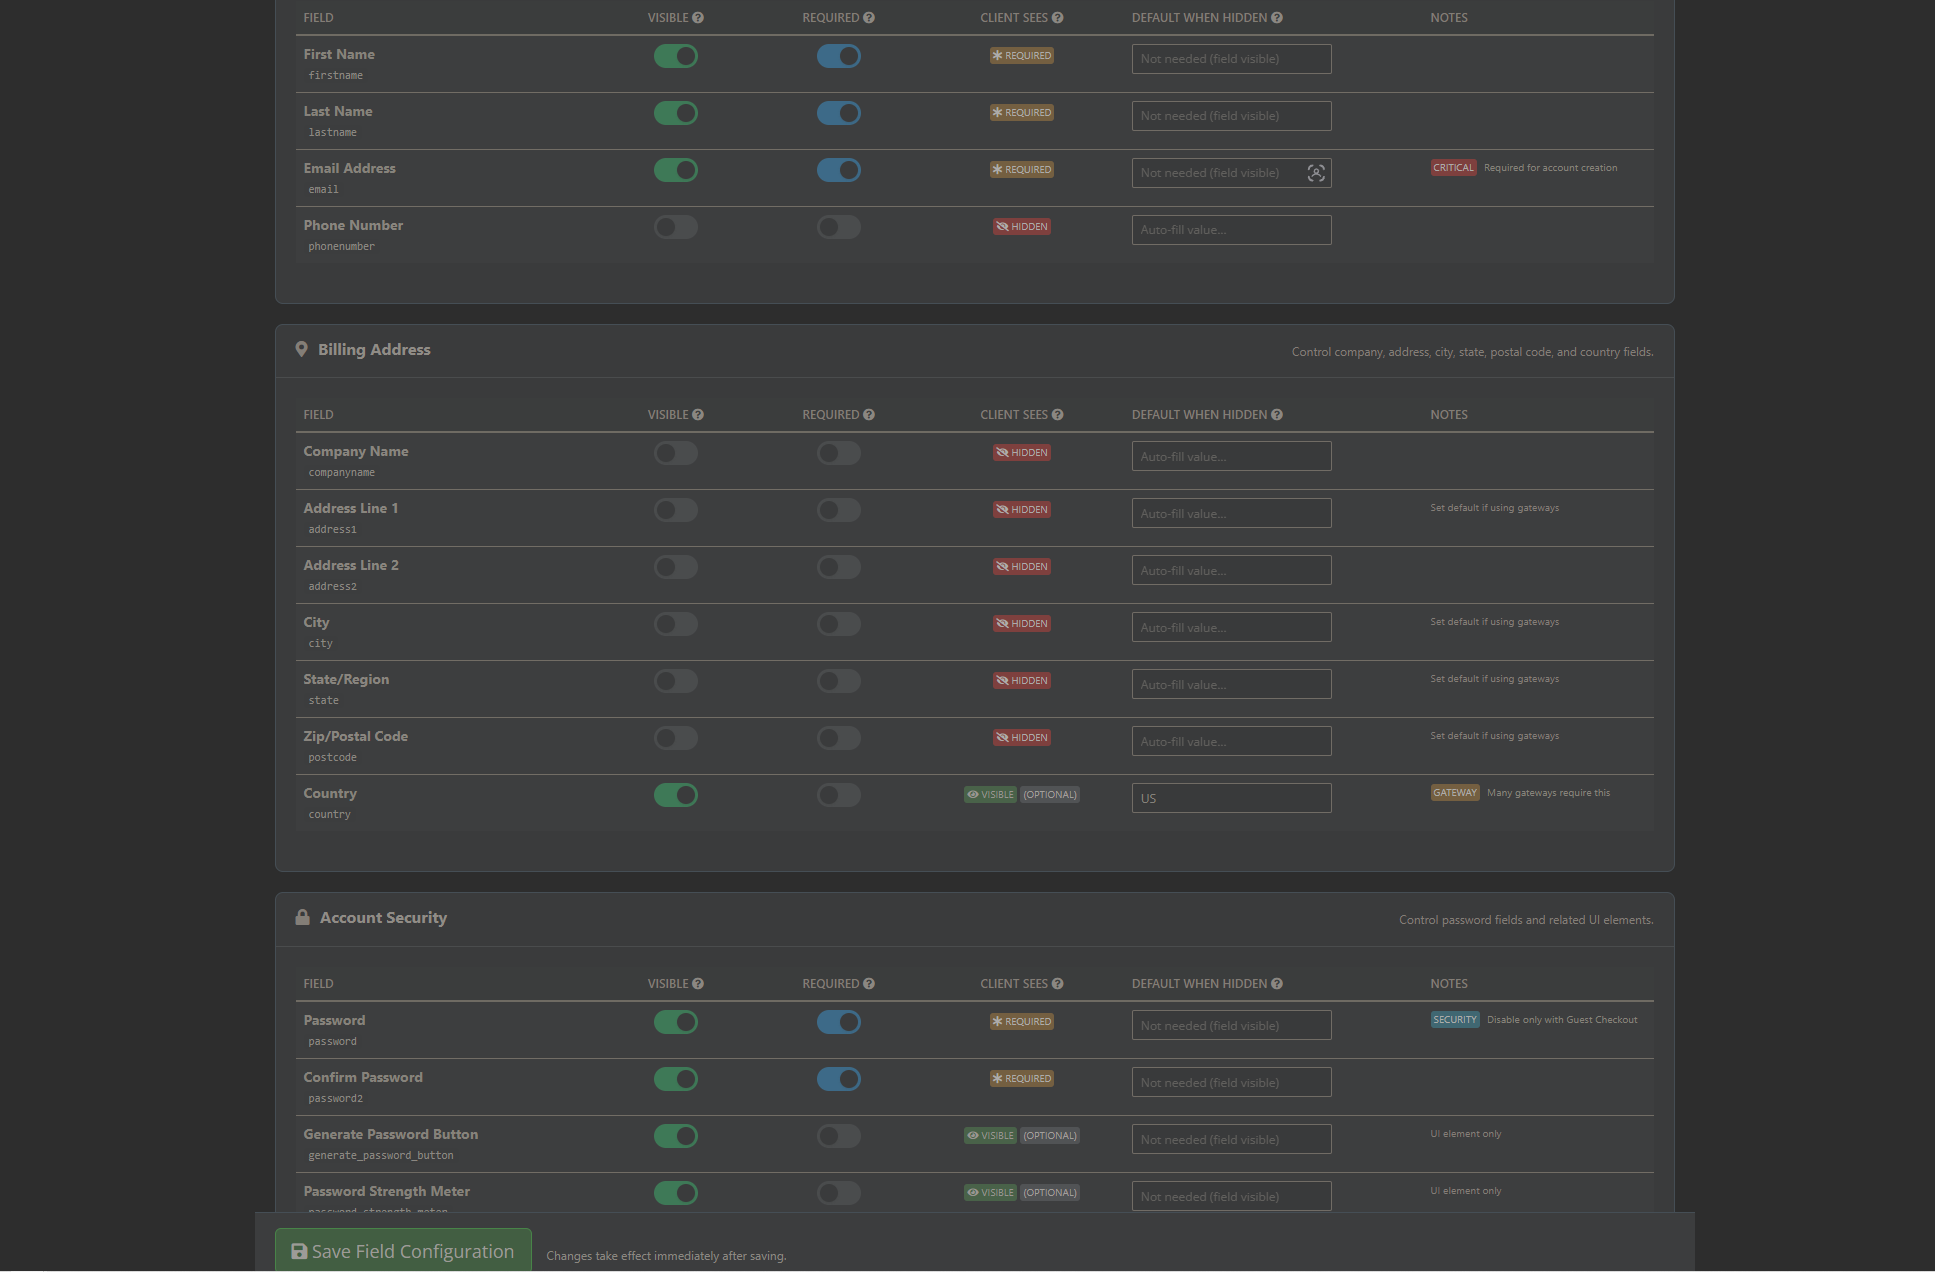Disable the Password required toggle
1935x1272 pixels.
coord(838,1022)
